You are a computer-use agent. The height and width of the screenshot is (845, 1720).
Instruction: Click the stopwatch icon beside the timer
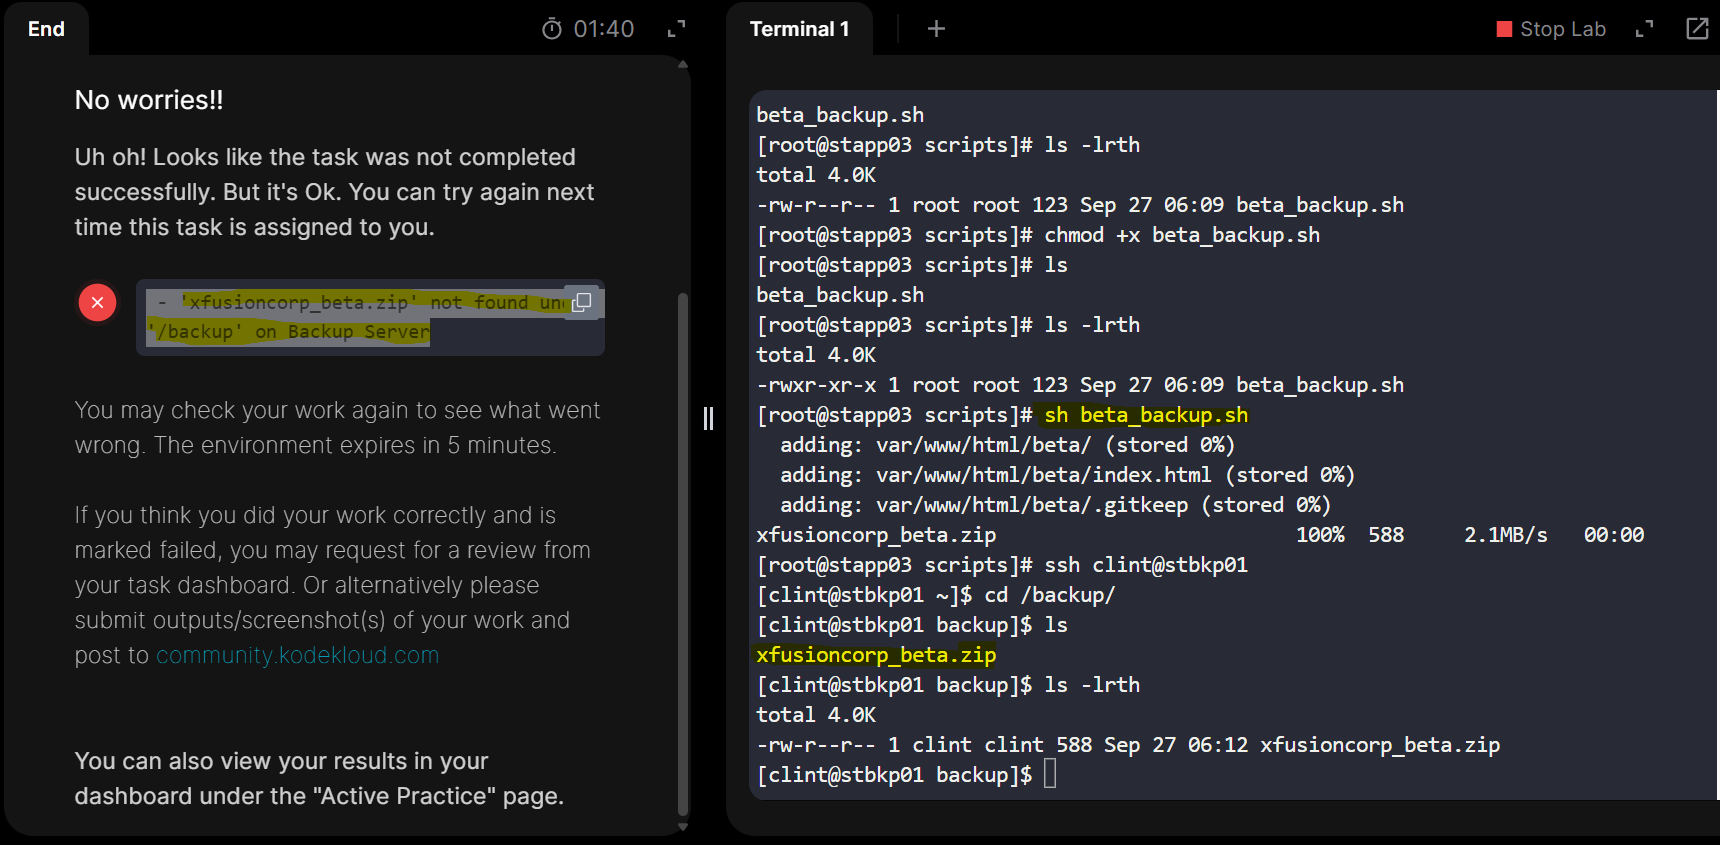pos(552,29)
